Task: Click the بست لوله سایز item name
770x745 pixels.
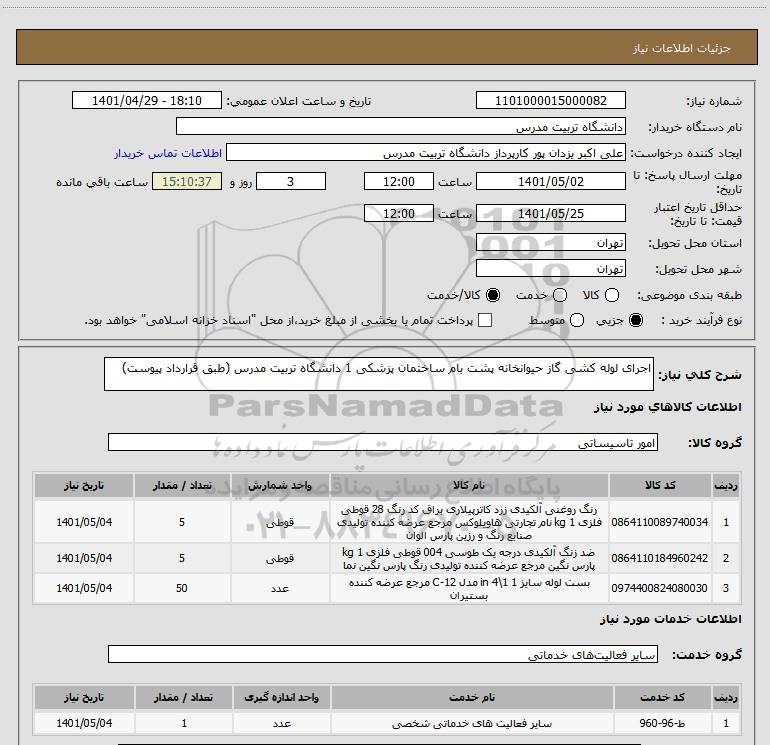Action: pos(469,589)
